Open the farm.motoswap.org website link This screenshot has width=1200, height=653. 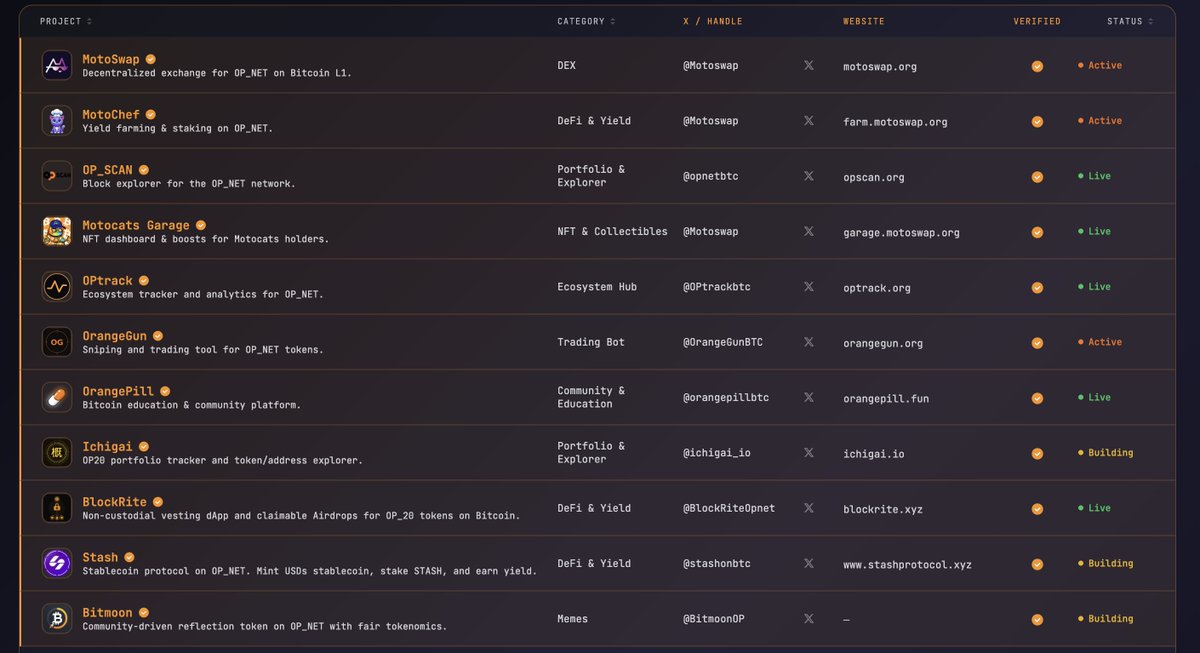895,122
